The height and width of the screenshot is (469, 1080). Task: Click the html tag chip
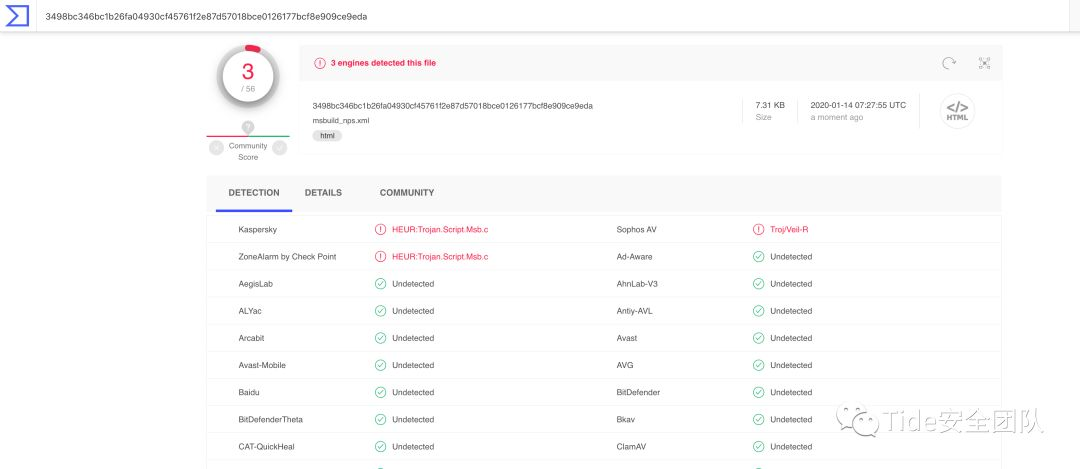coord(327,135)
